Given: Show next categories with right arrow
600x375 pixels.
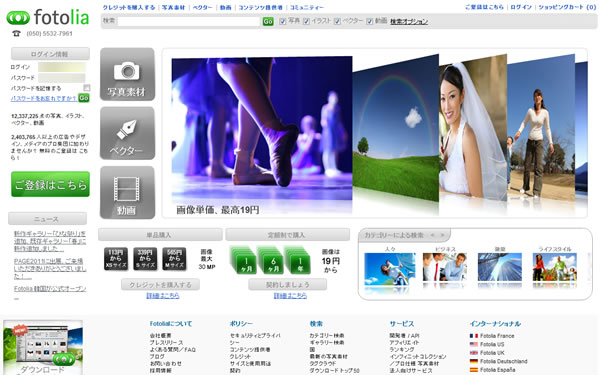Looking at the screenshot, I should 442,235.
